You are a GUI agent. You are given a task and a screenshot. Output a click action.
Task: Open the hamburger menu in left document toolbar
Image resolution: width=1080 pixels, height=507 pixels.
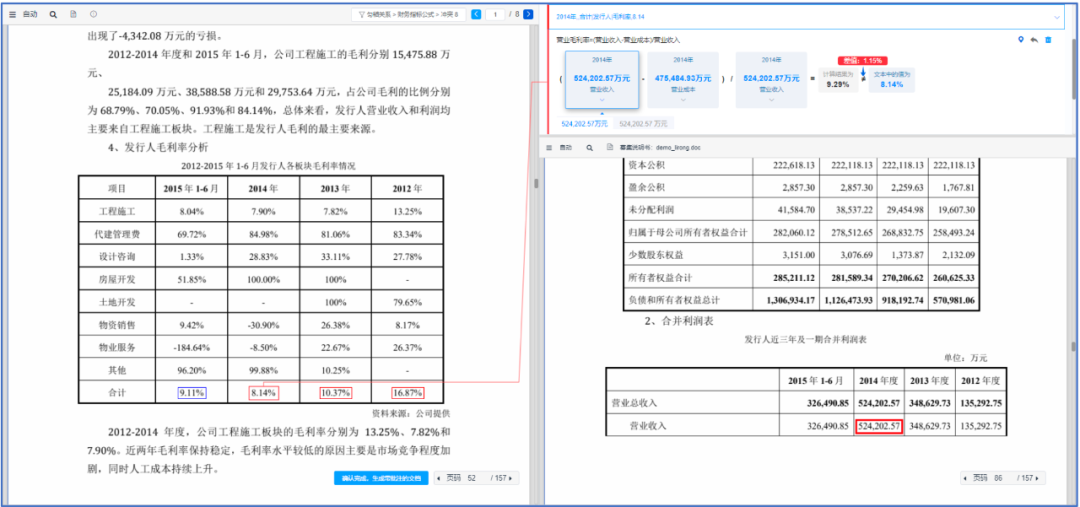(x=12, y=14)
